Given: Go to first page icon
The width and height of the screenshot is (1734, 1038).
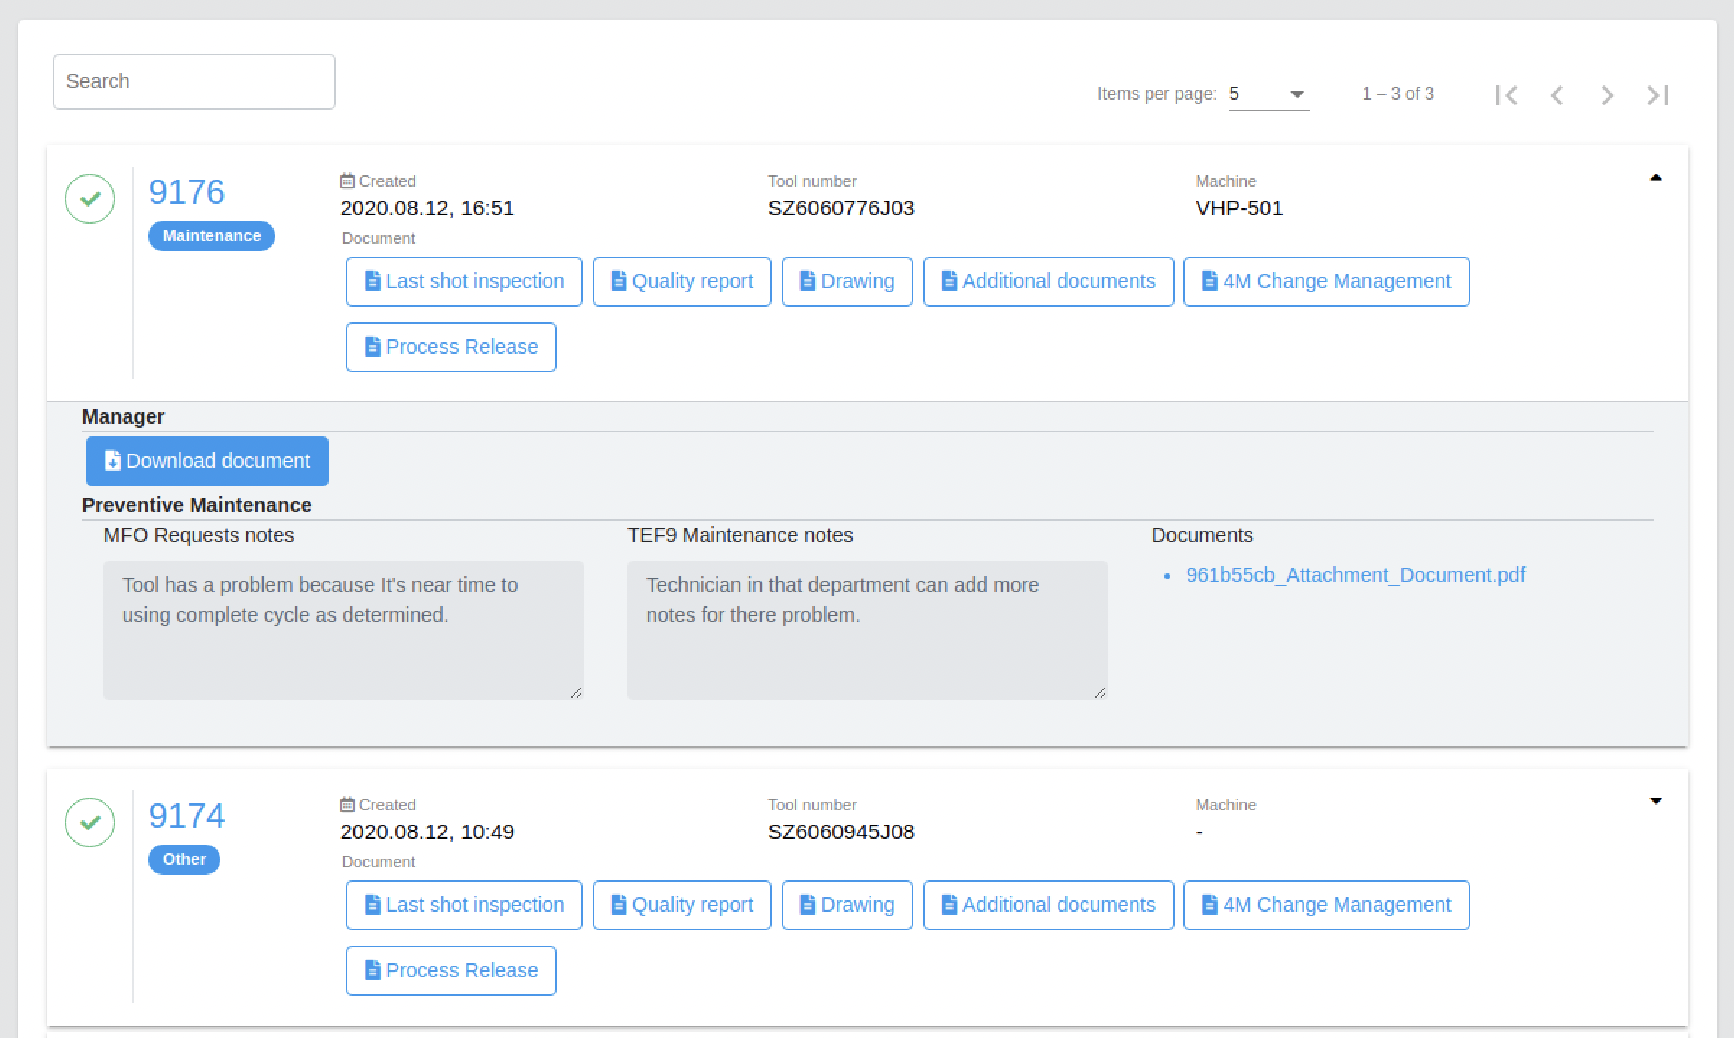Looking at the screenshot, I should coord(1507,95).
